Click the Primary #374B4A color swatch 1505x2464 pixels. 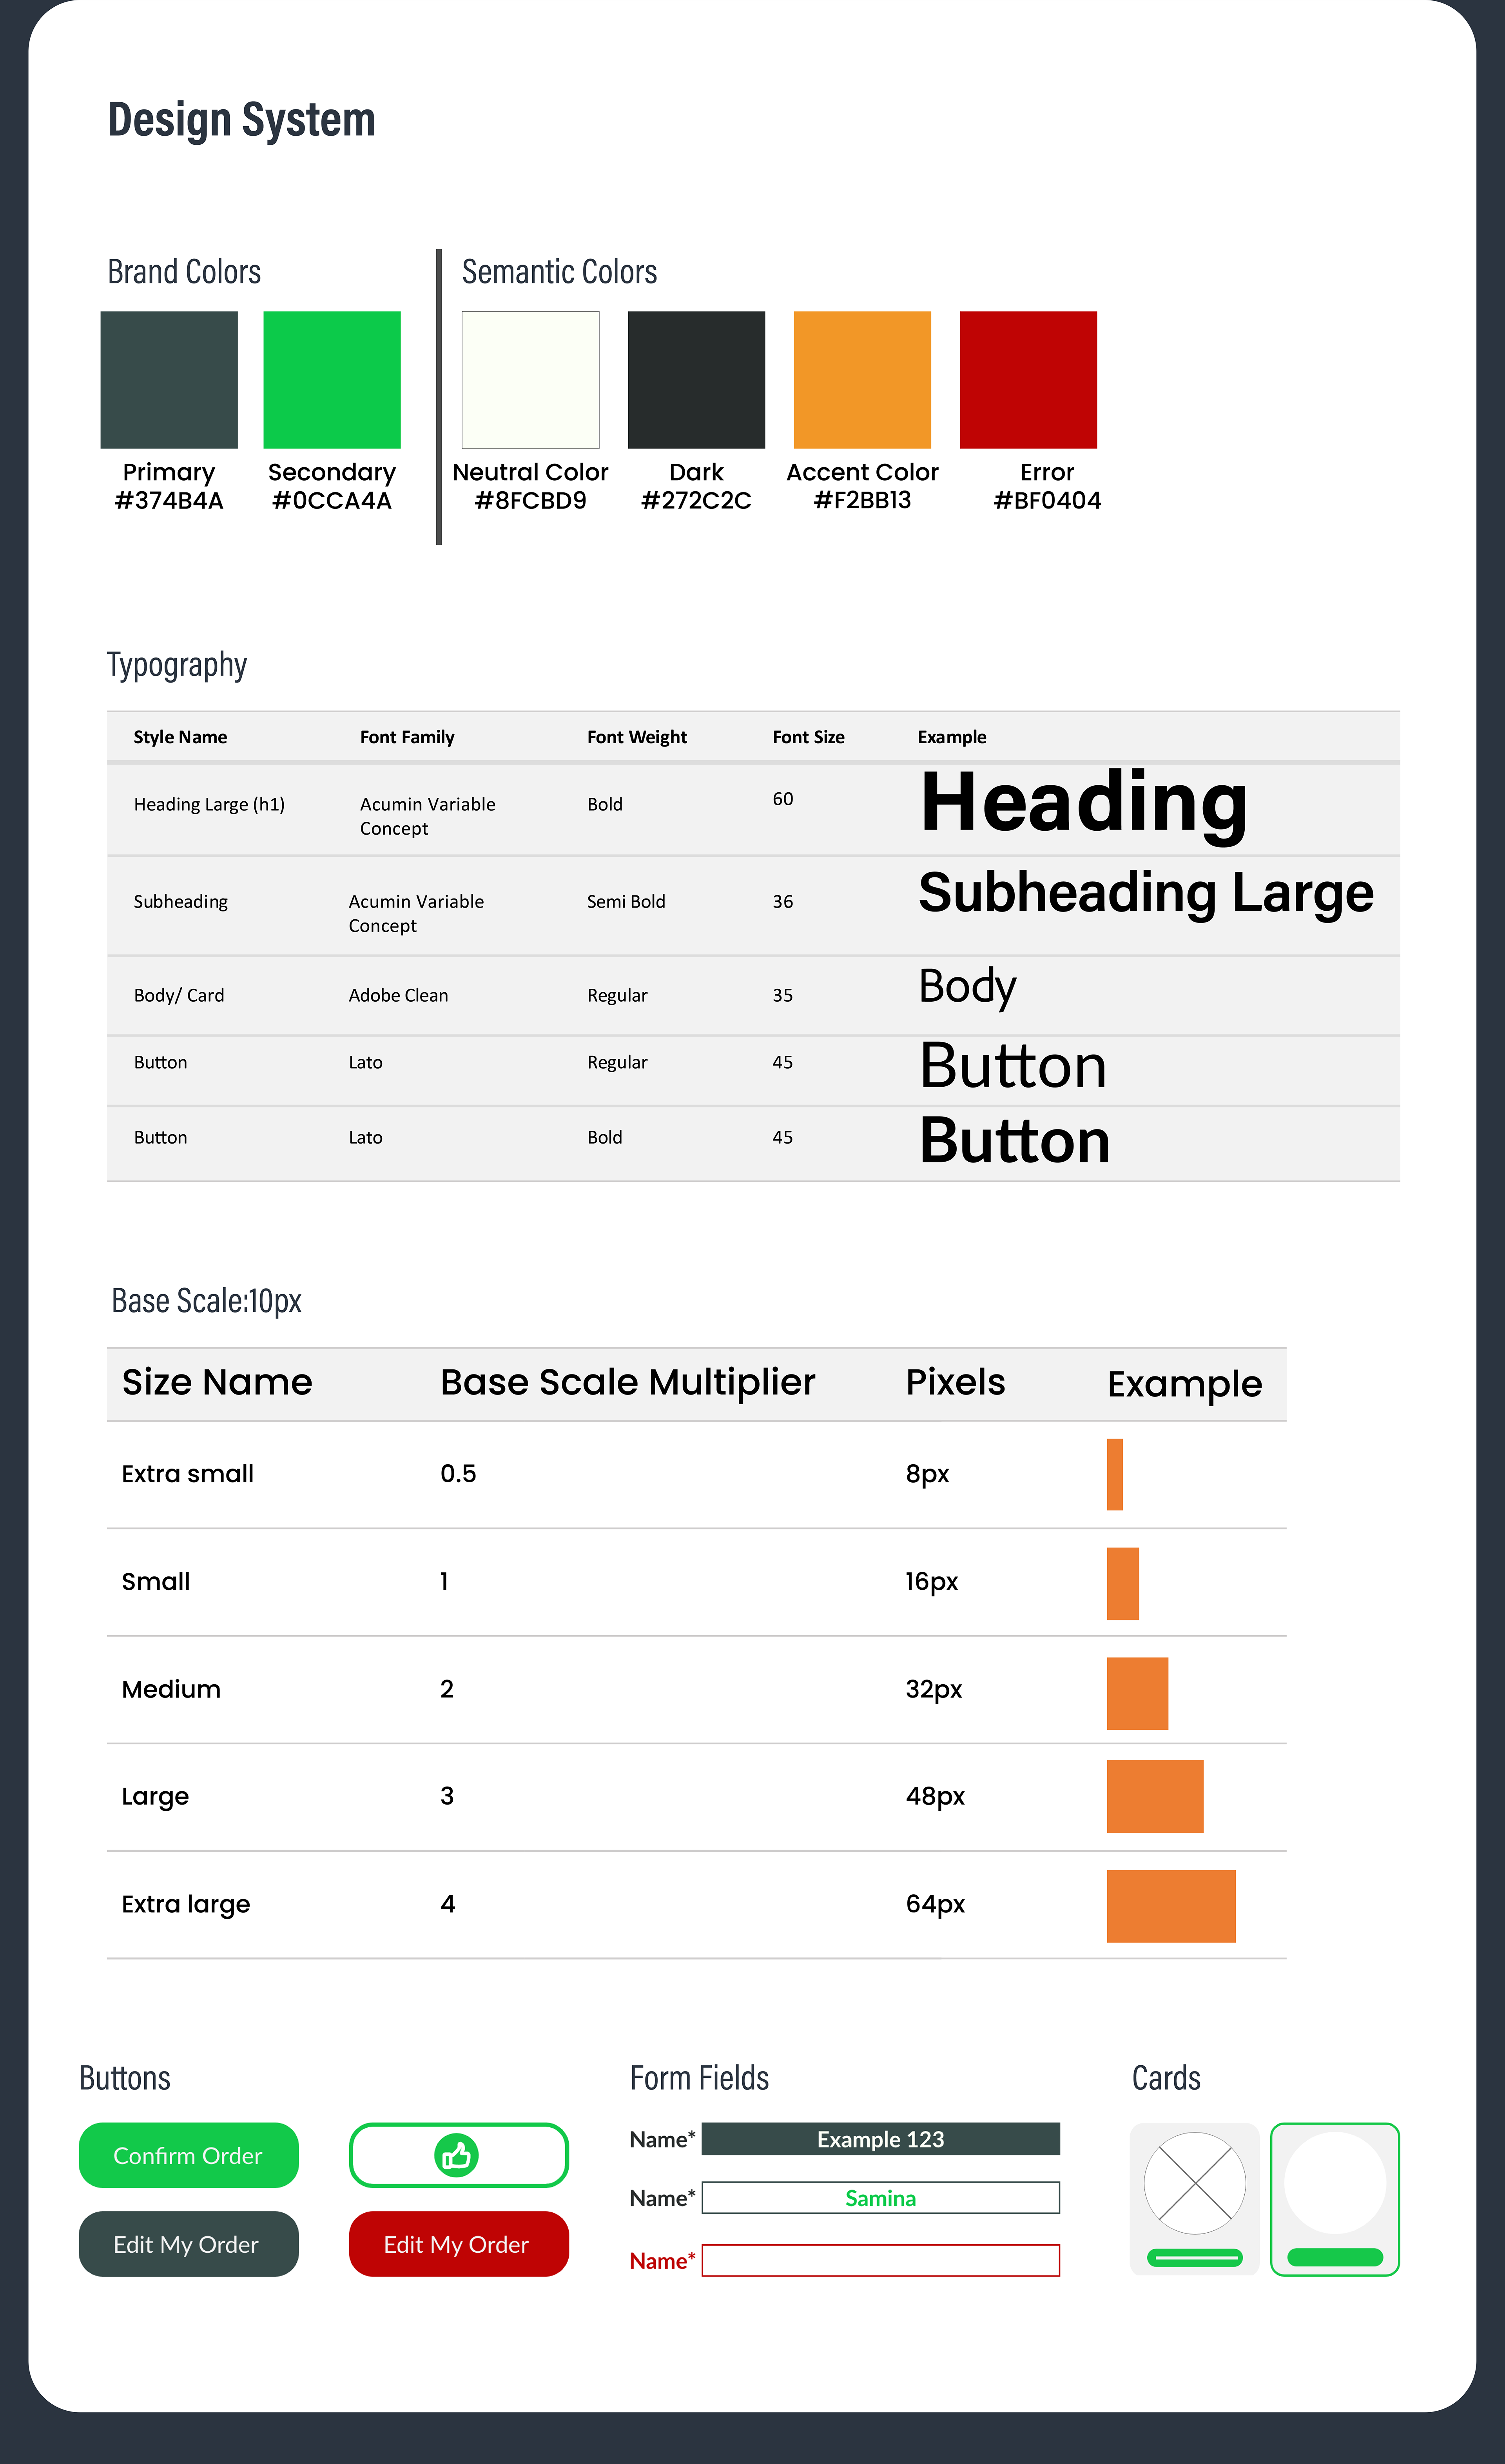169,380
